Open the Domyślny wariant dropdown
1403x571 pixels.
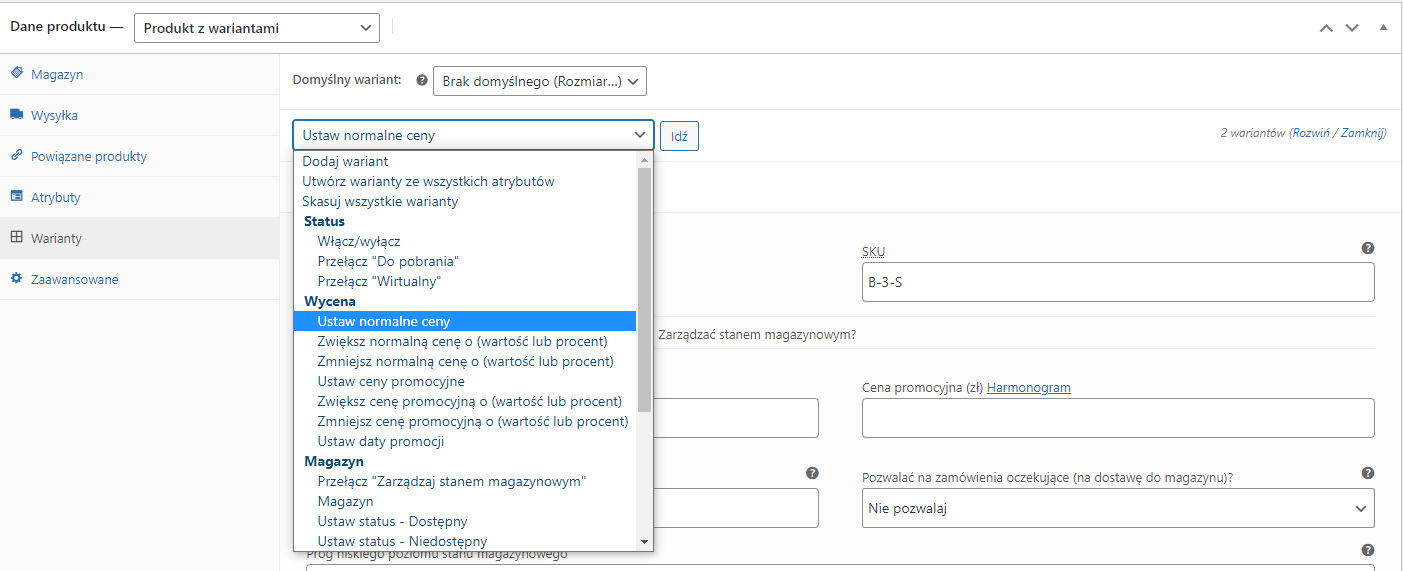coord(540,81)
